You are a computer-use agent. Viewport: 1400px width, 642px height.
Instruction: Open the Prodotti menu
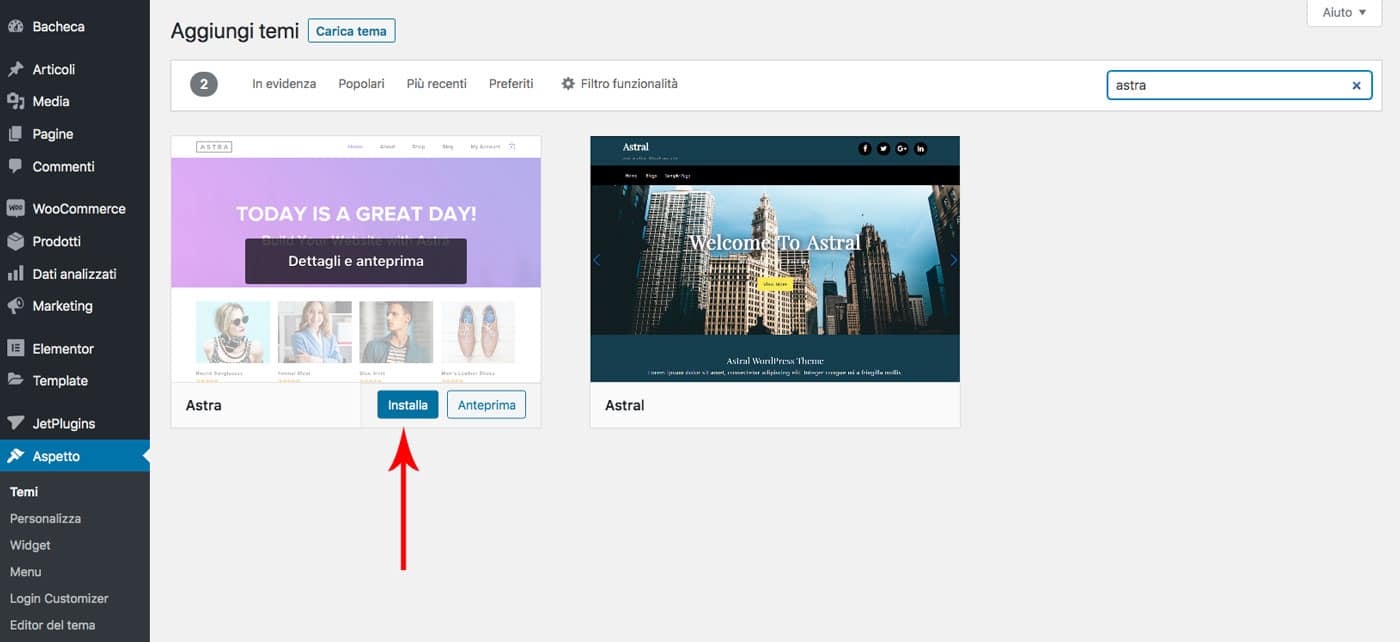pyautogui.click(x=75, y=241)
